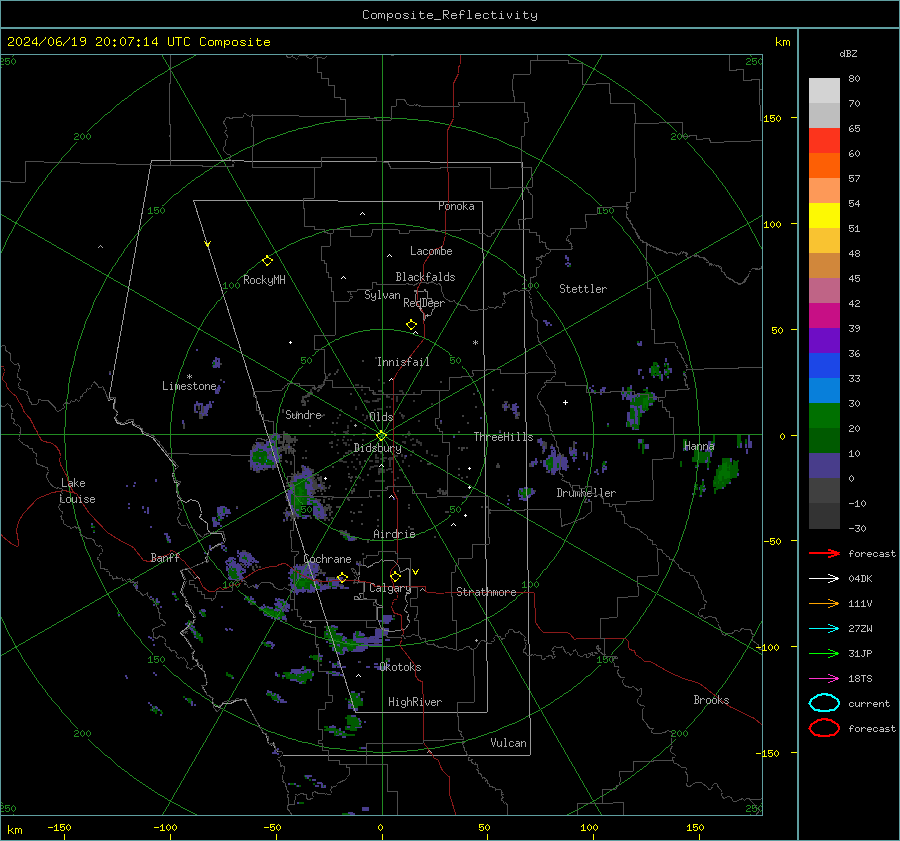
Task: Select the yellow diamond marker above Calgary
Action: pos(395,576)
